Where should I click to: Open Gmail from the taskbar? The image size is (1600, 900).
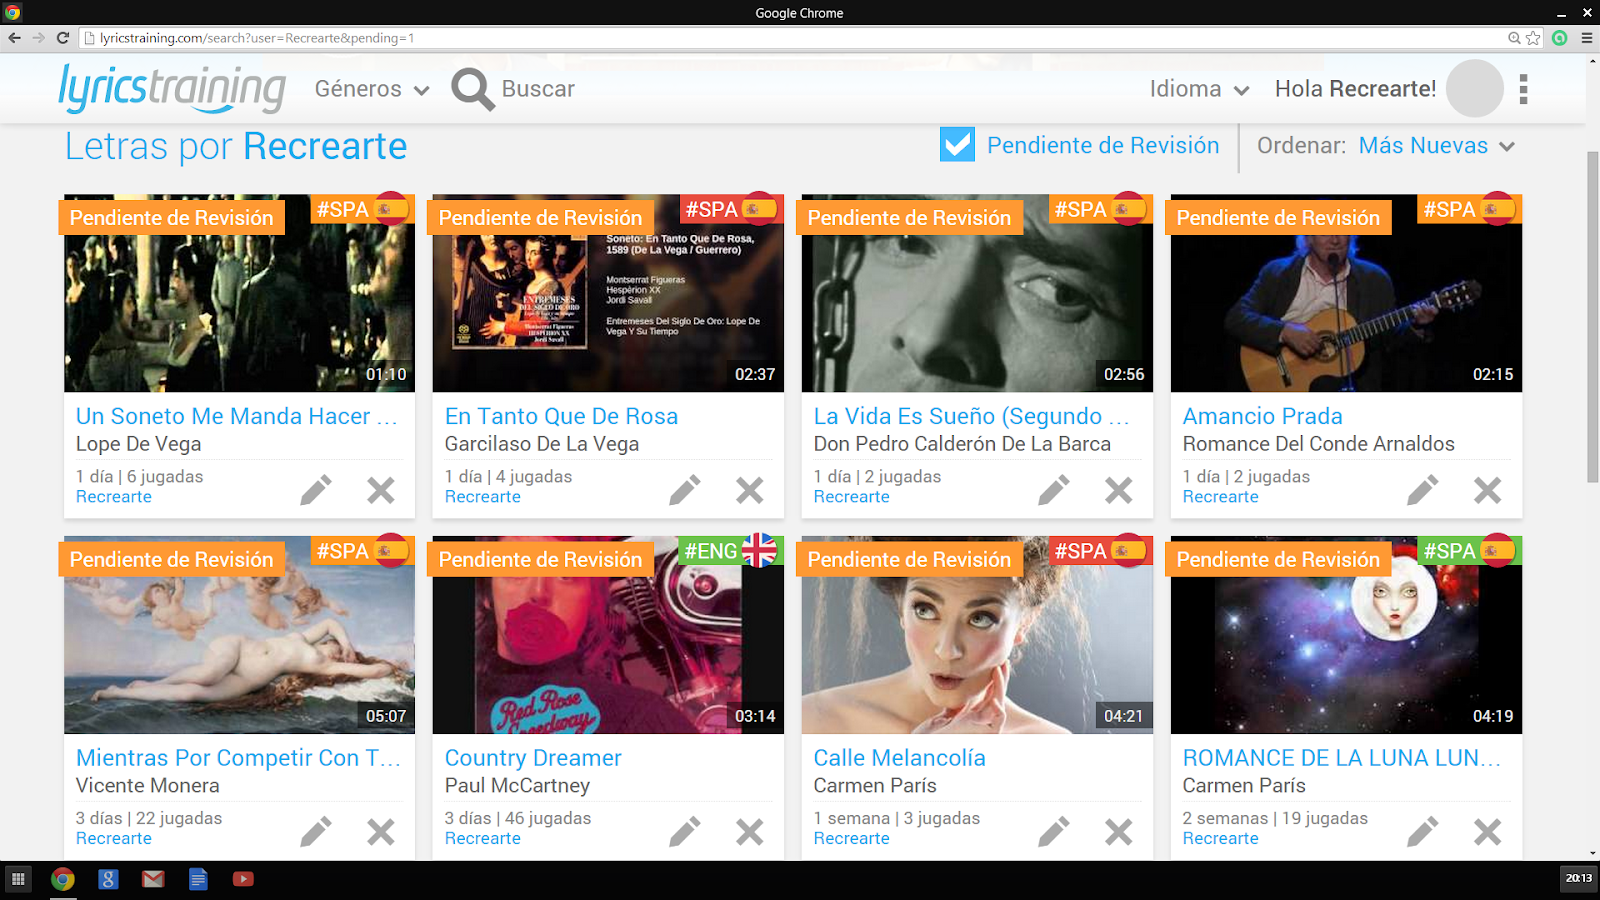153,879
